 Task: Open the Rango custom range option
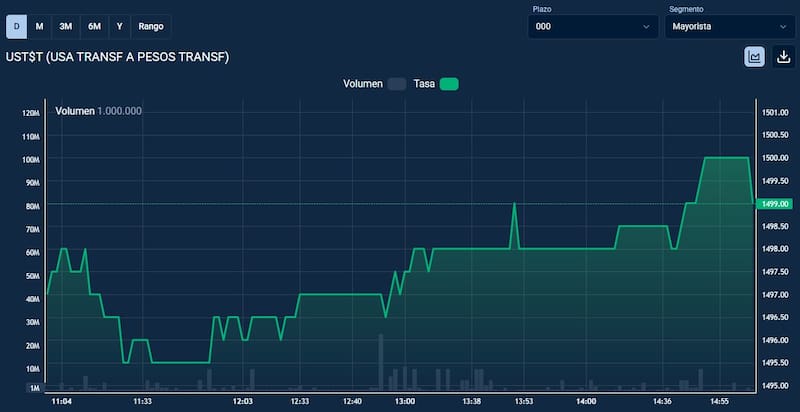(151, 27)
